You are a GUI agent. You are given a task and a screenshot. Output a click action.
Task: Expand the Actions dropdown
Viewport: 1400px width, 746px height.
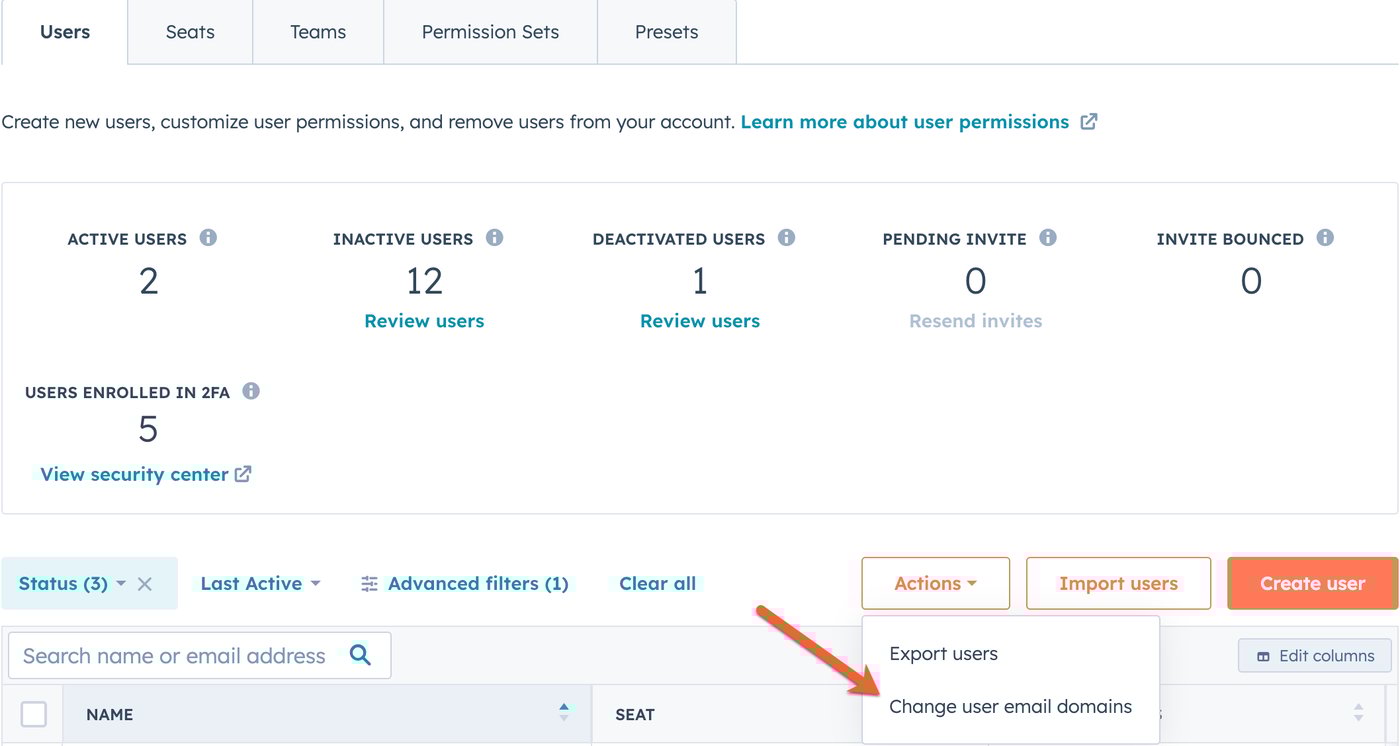(934, 583)
